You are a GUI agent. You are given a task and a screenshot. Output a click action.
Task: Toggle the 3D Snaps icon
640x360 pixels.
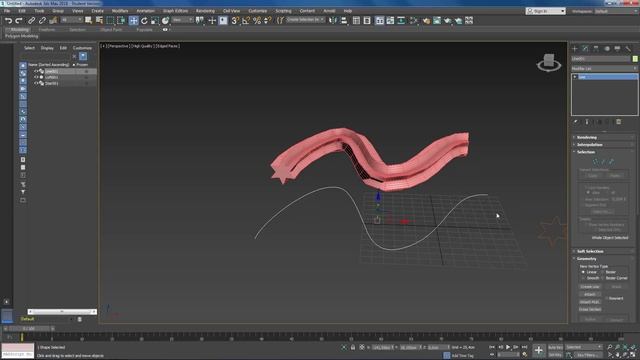(235, 20)
